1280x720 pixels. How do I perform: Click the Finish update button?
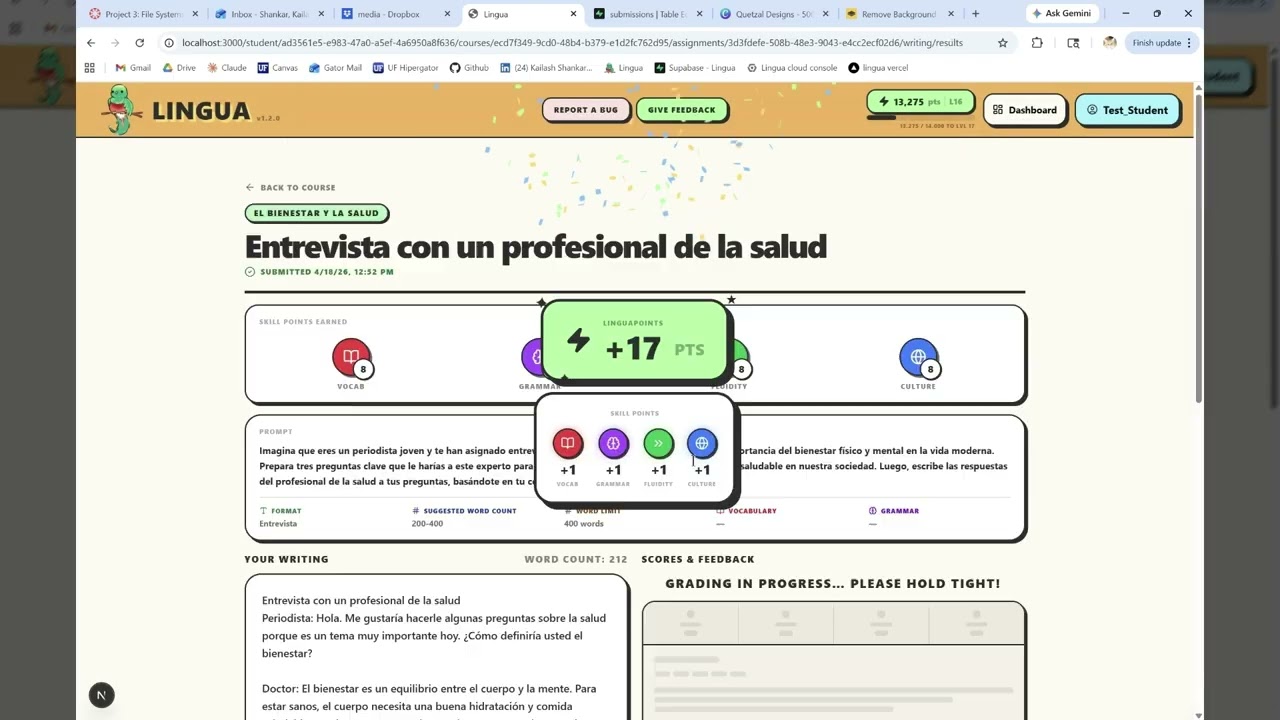tap(1161, 43)
